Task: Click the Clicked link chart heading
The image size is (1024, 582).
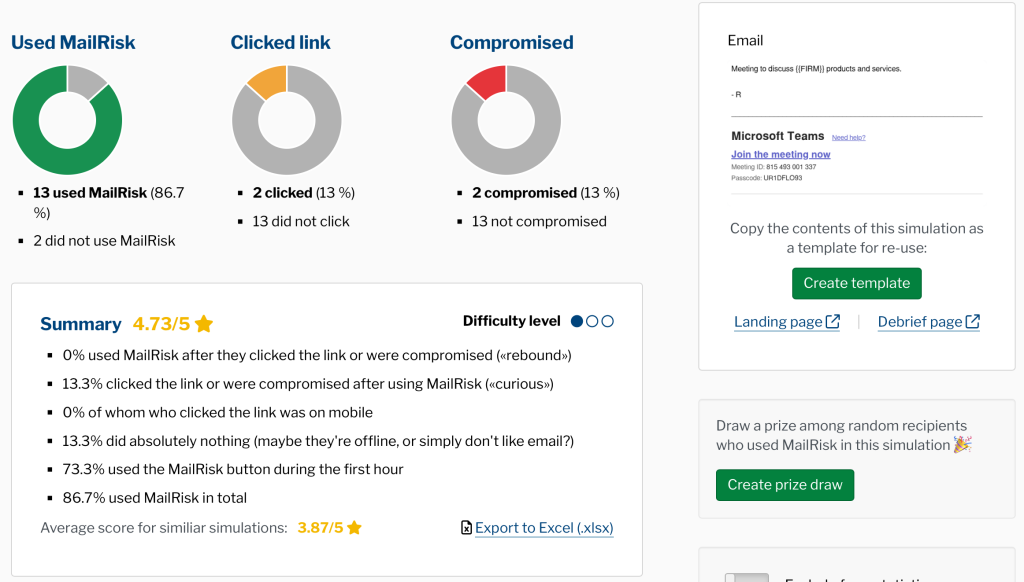Action: click(x=280, y=42)
